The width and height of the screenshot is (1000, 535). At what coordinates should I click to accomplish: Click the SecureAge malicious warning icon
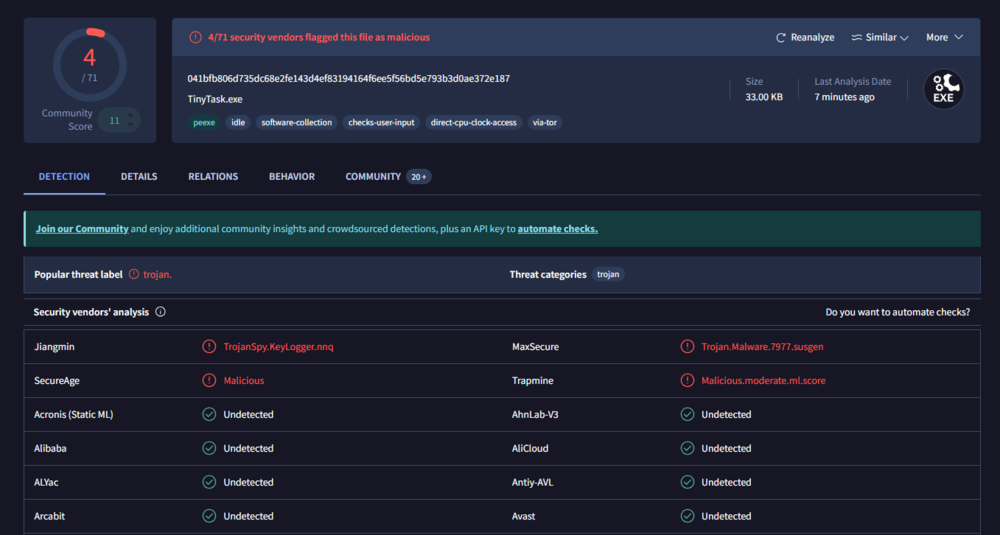209,381
